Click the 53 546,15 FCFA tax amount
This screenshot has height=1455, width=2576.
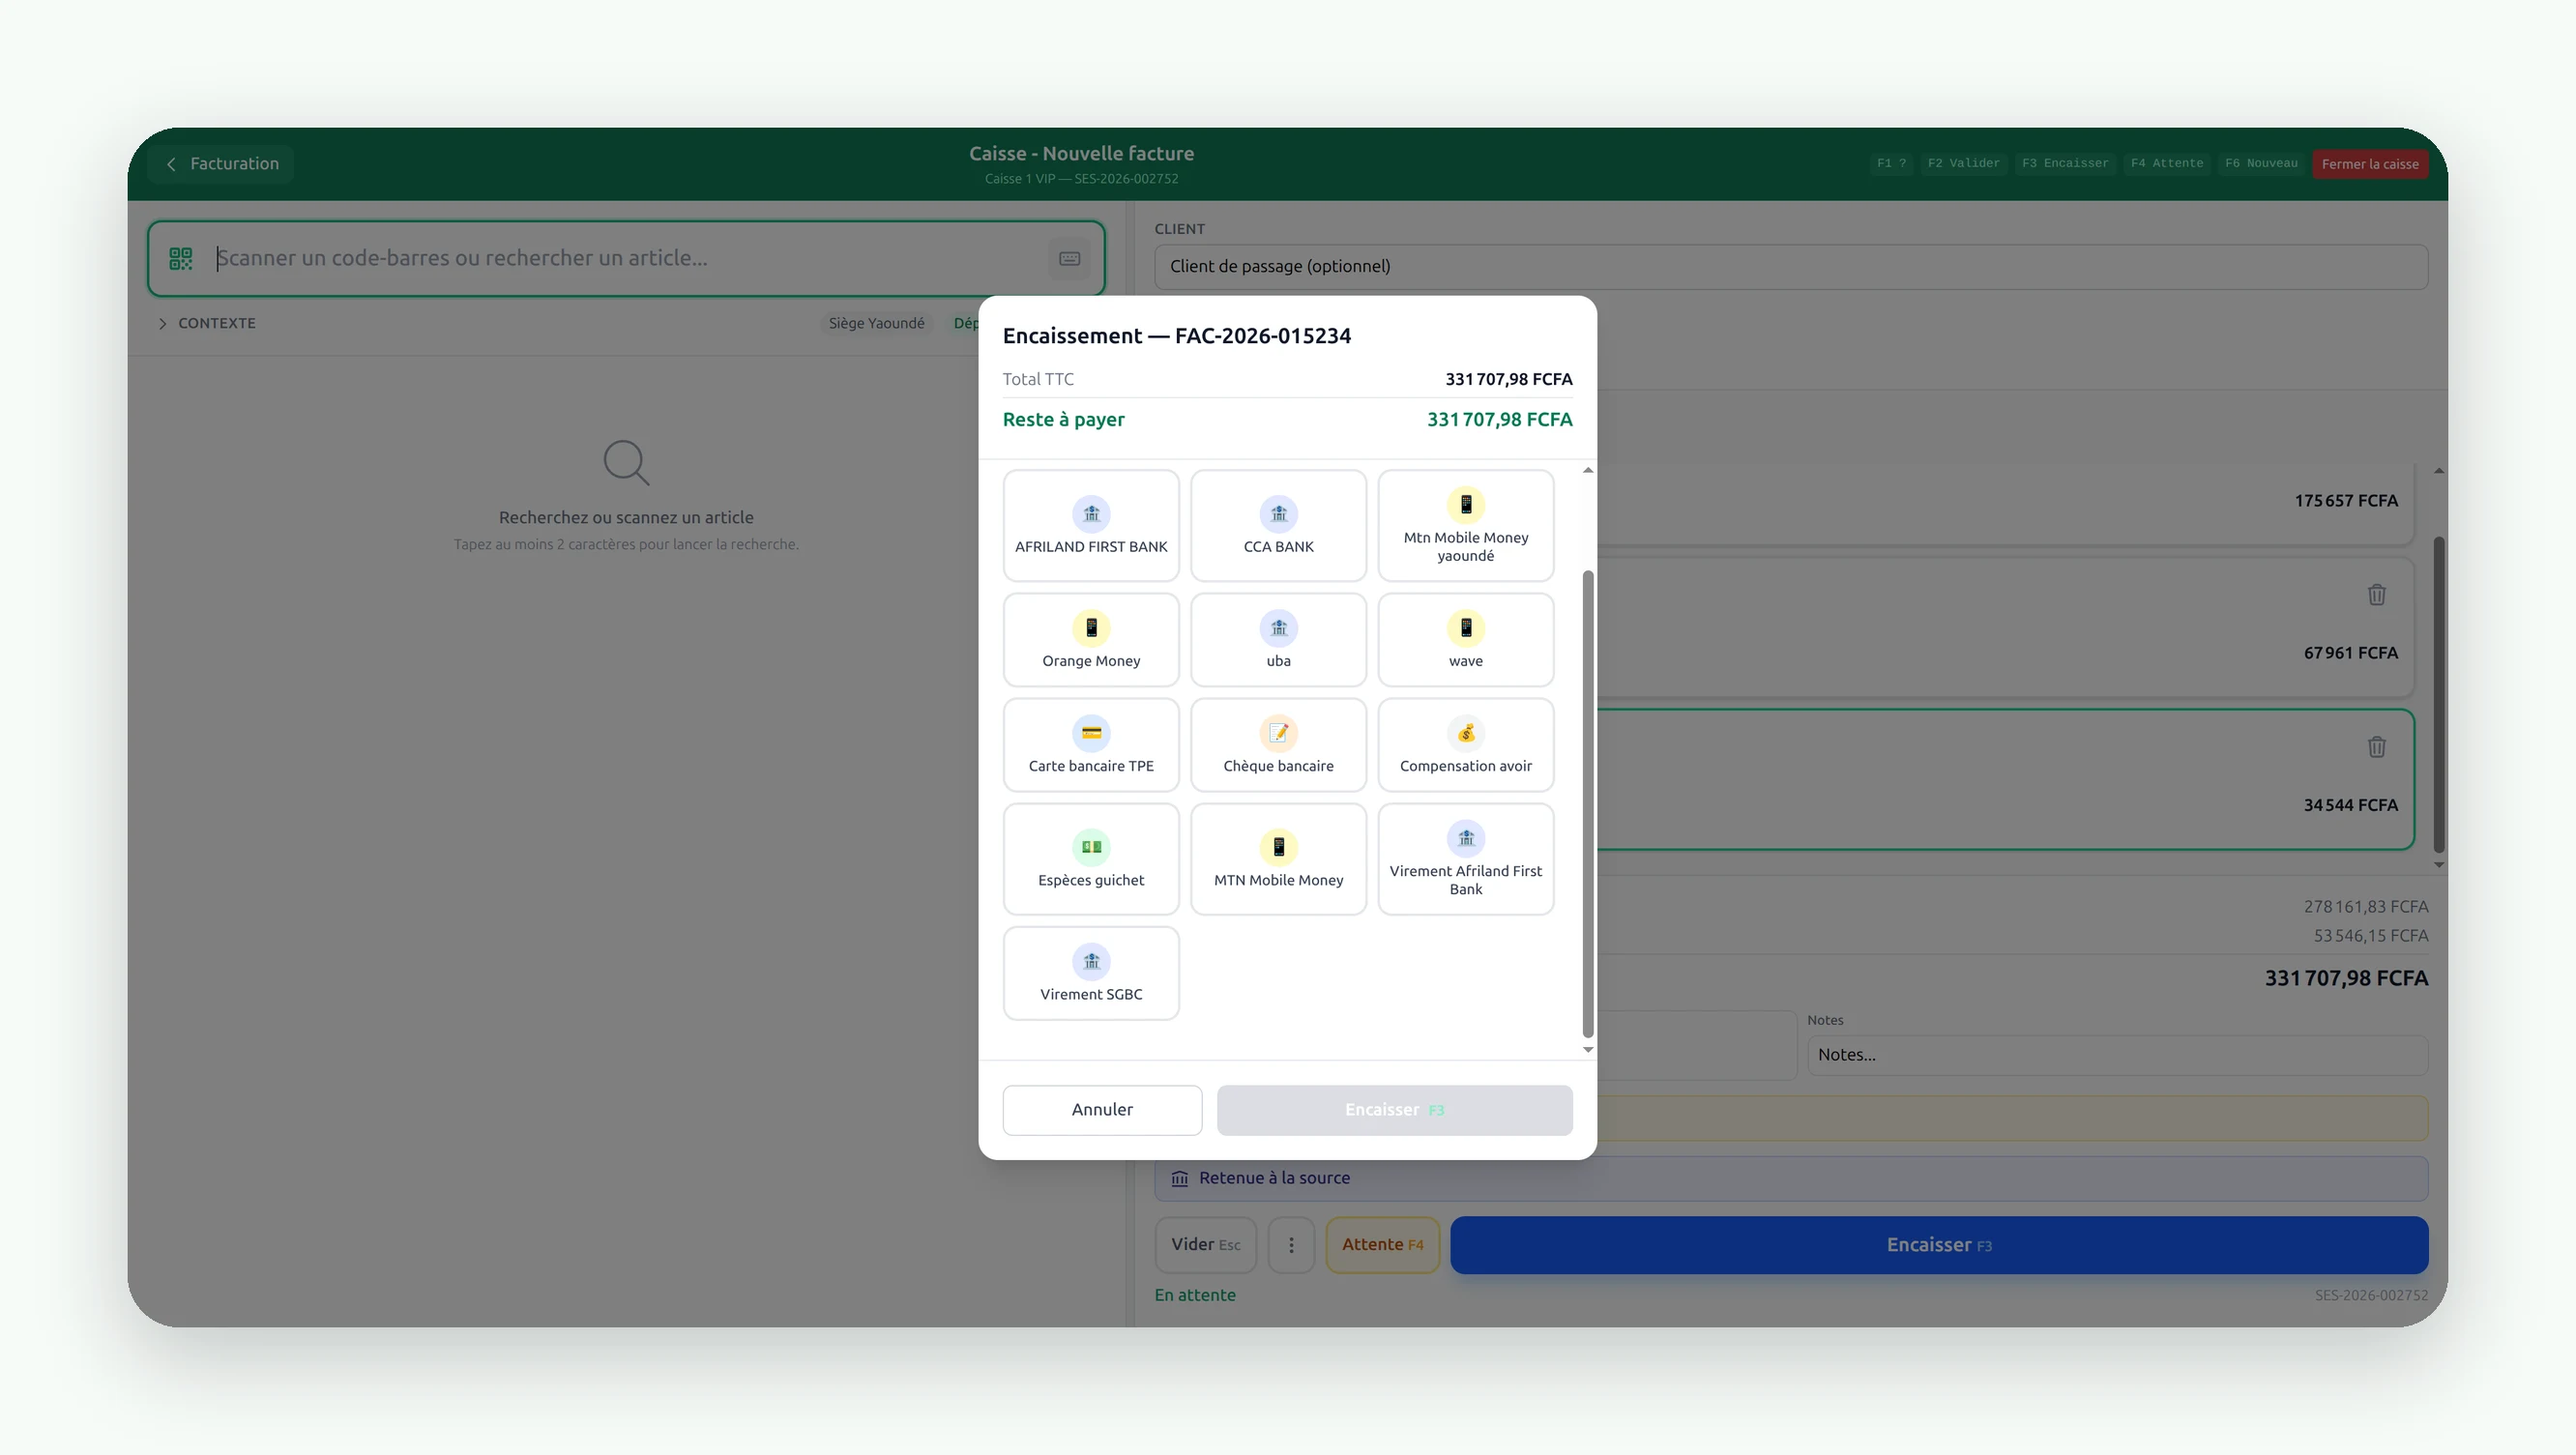(2370, 936)
